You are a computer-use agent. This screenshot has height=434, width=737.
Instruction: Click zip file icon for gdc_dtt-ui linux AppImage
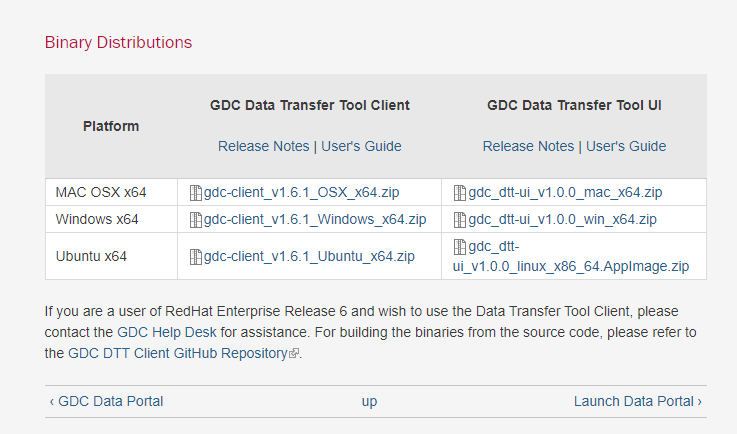(x=460, y=247)
